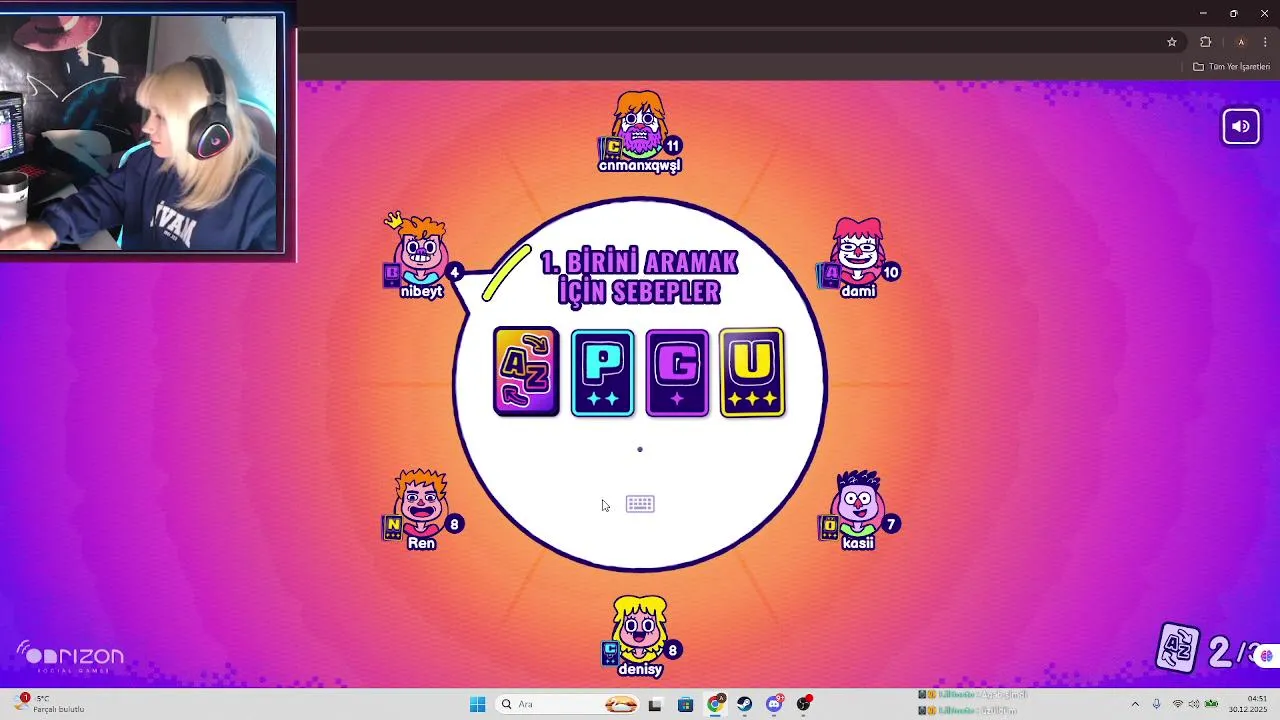Image resolution: width=1280 pixels, height=720 pixels.
Task: Pick the letter G card
Action: pyautogui.click(x=677, y=372)
